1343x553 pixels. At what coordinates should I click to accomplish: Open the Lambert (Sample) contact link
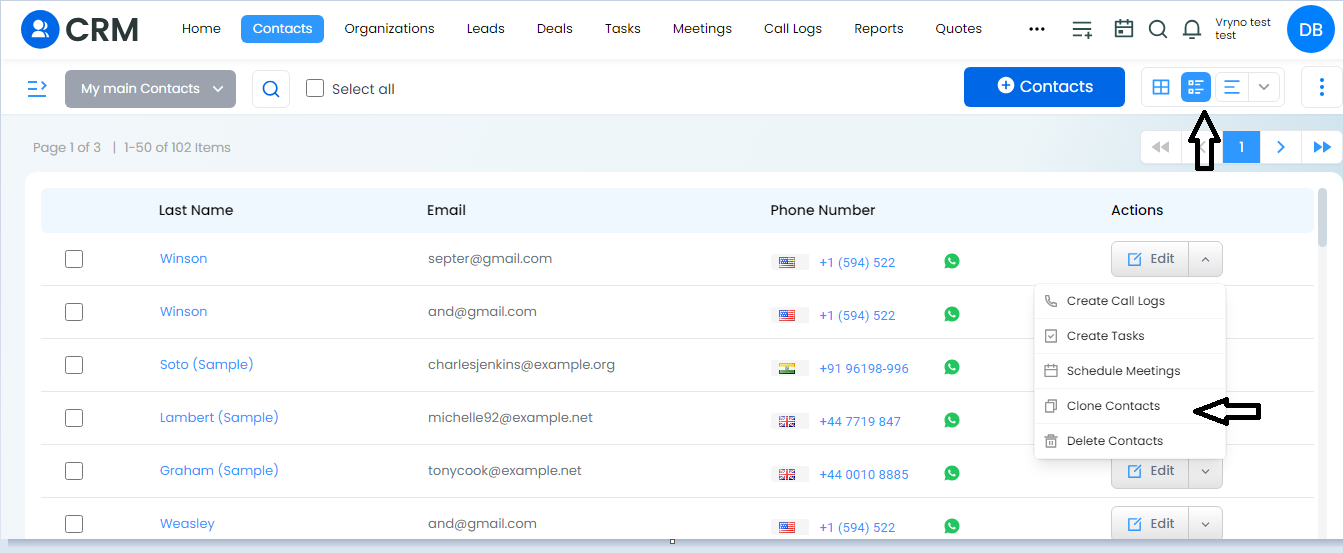(x=219, y=418)
